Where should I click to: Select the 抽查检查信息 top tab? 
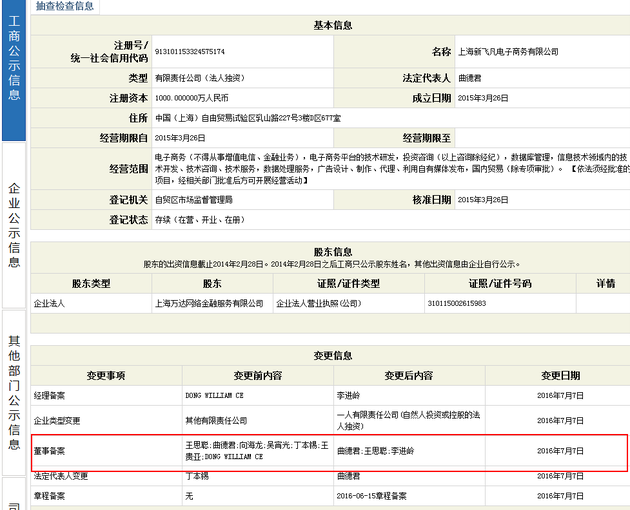click(64, 6)
